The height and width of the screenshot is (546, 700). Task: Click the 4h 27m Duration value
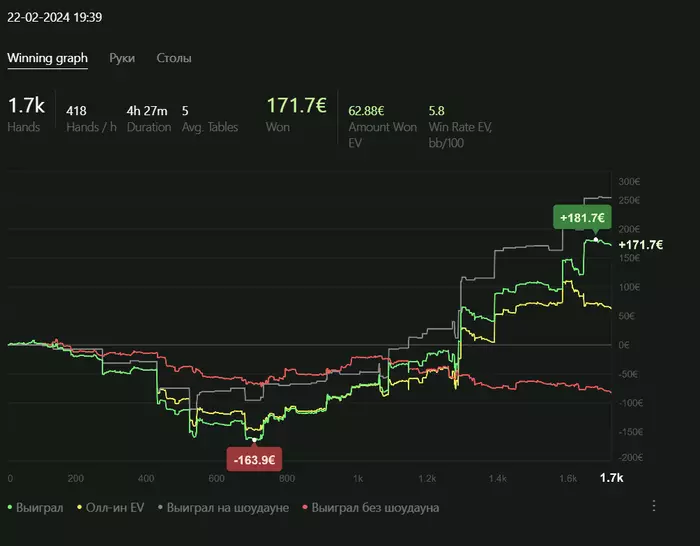(x=147, y=111)
